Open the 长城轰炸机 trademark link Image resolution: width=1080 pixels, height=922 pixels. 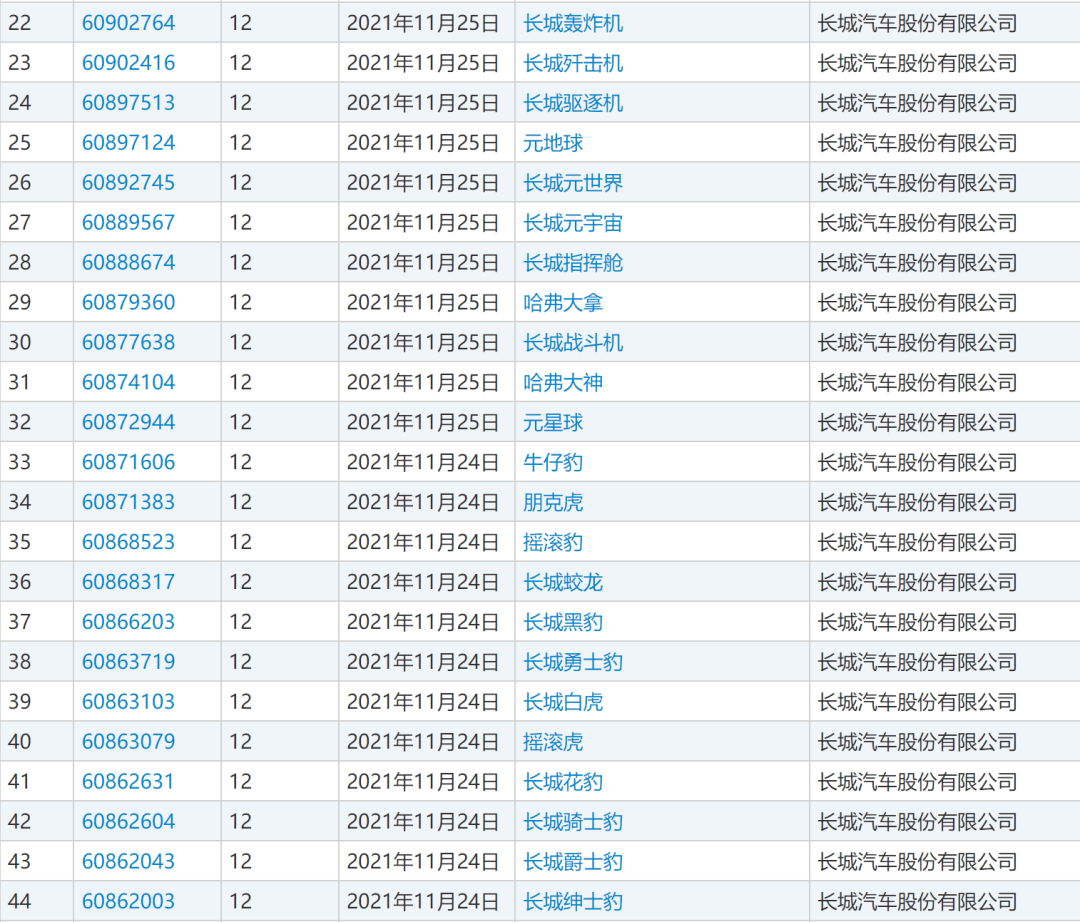(573, 23)
